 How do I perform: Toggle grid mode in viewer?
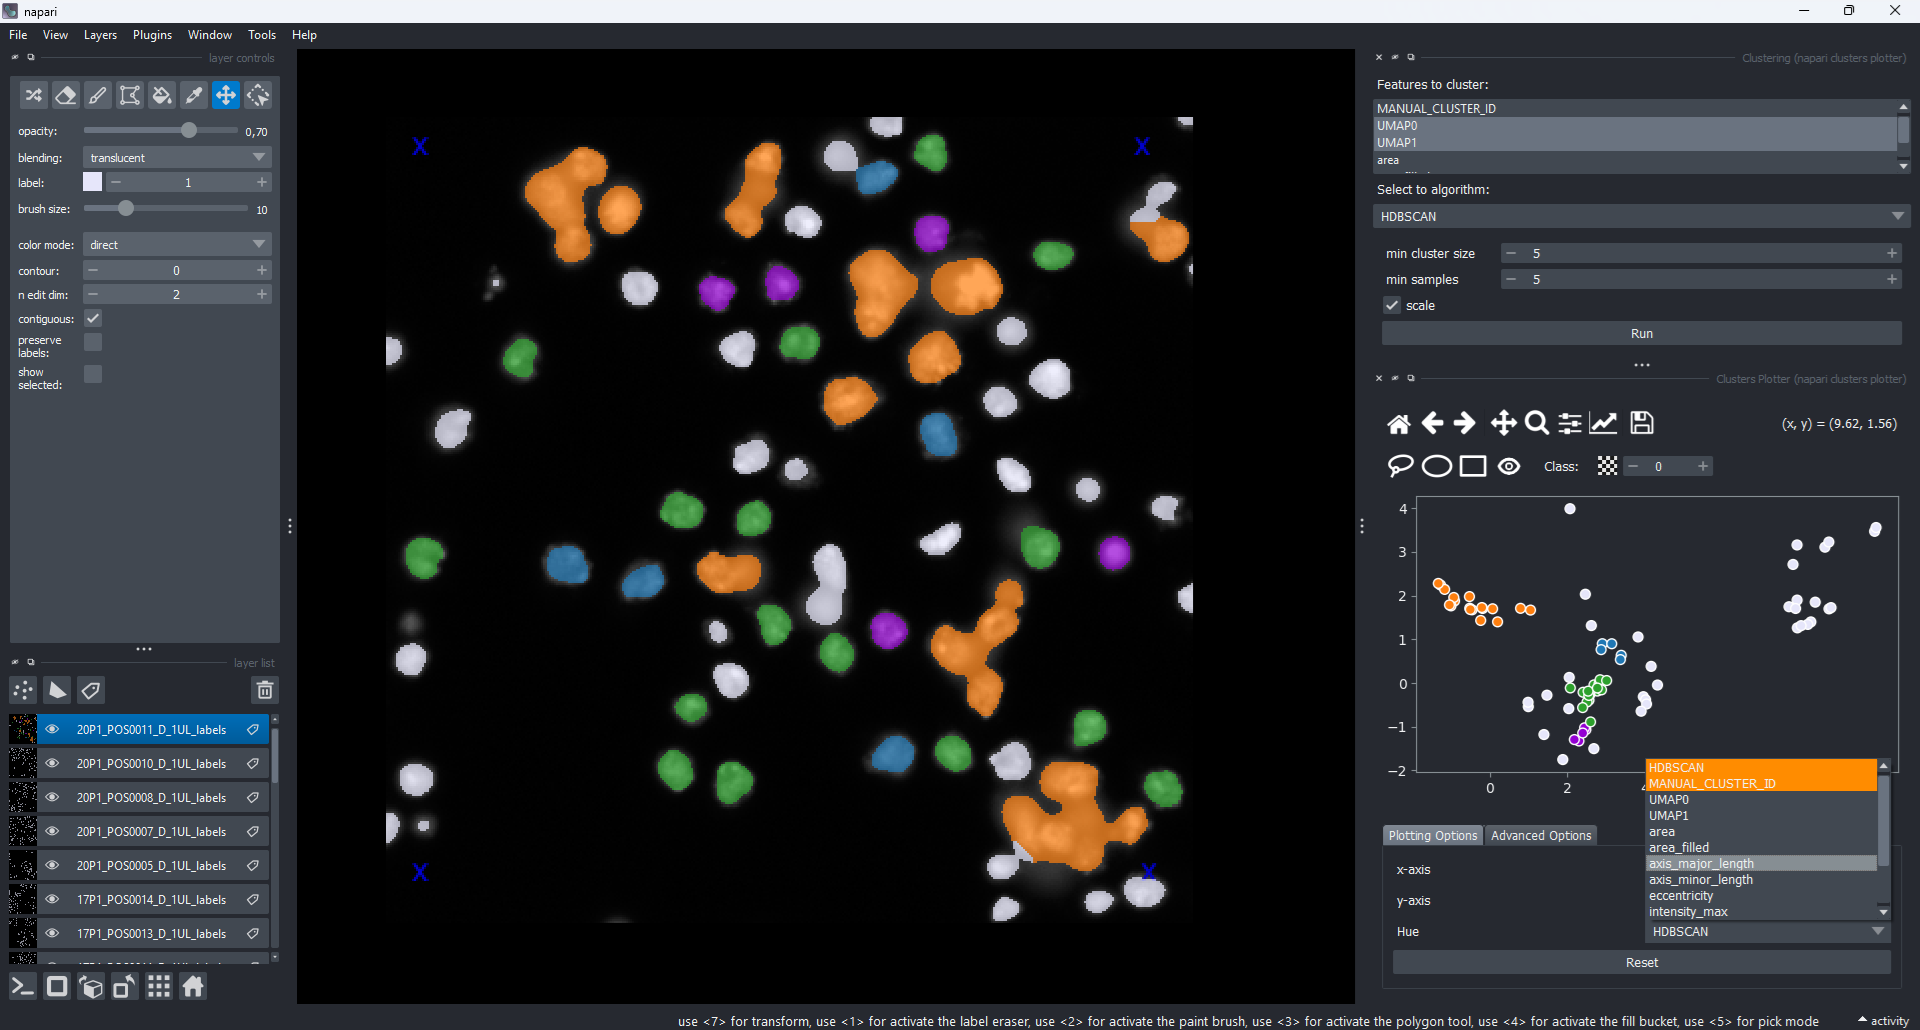pos(159,987)
